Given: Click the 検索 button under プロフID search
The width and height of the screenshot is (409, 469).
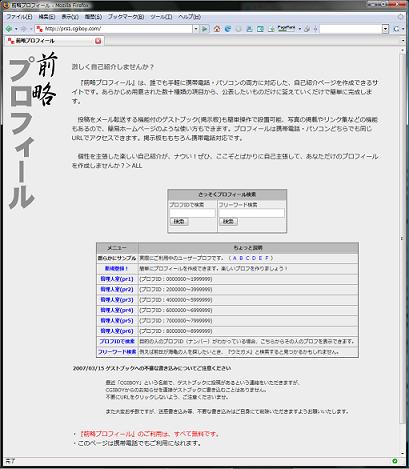Looking at the screenshot, I should (179, 221).
